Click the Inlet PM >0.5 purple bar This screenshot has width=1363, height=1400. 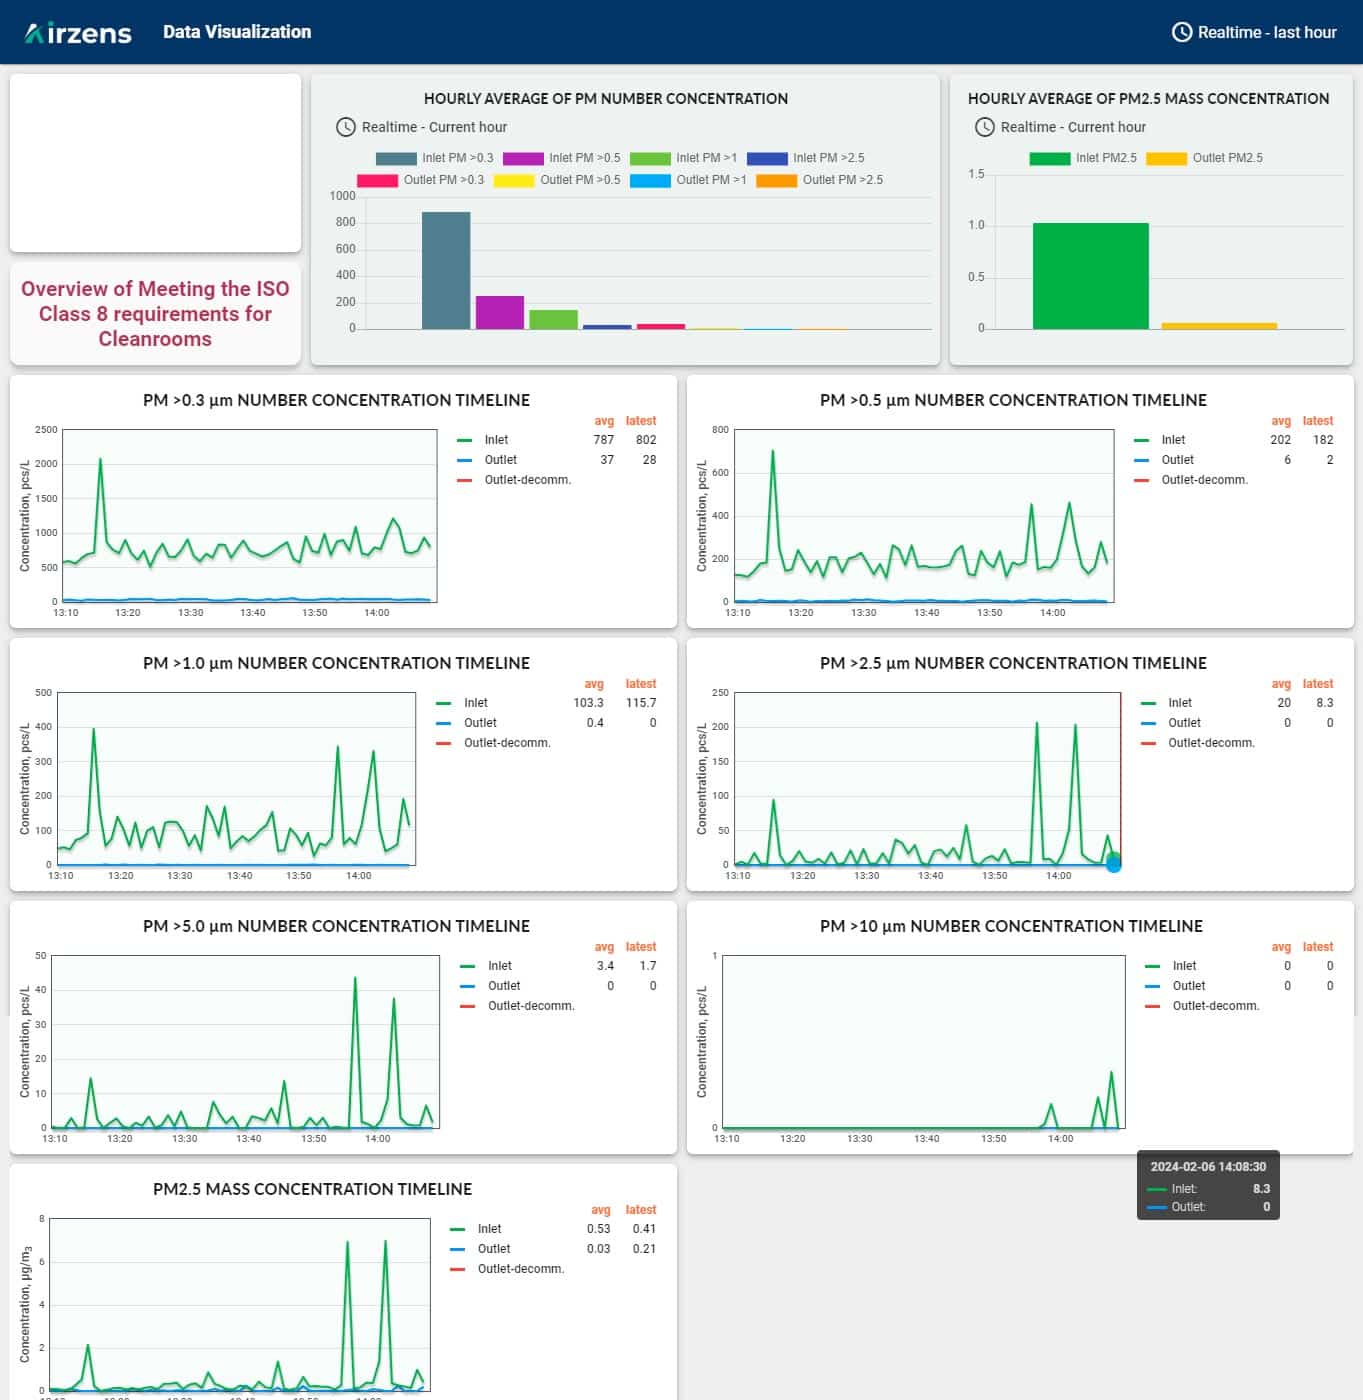pos(500,312)
